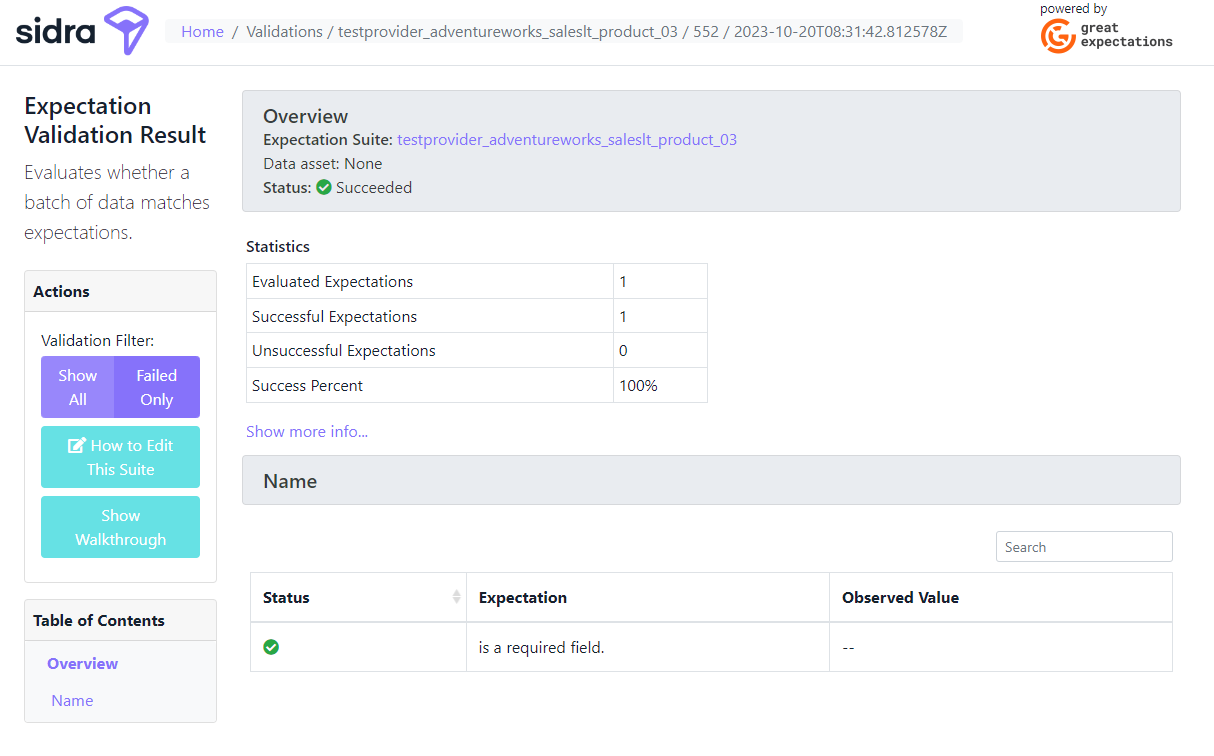Expand Show more info link

[x=307, y=432]
